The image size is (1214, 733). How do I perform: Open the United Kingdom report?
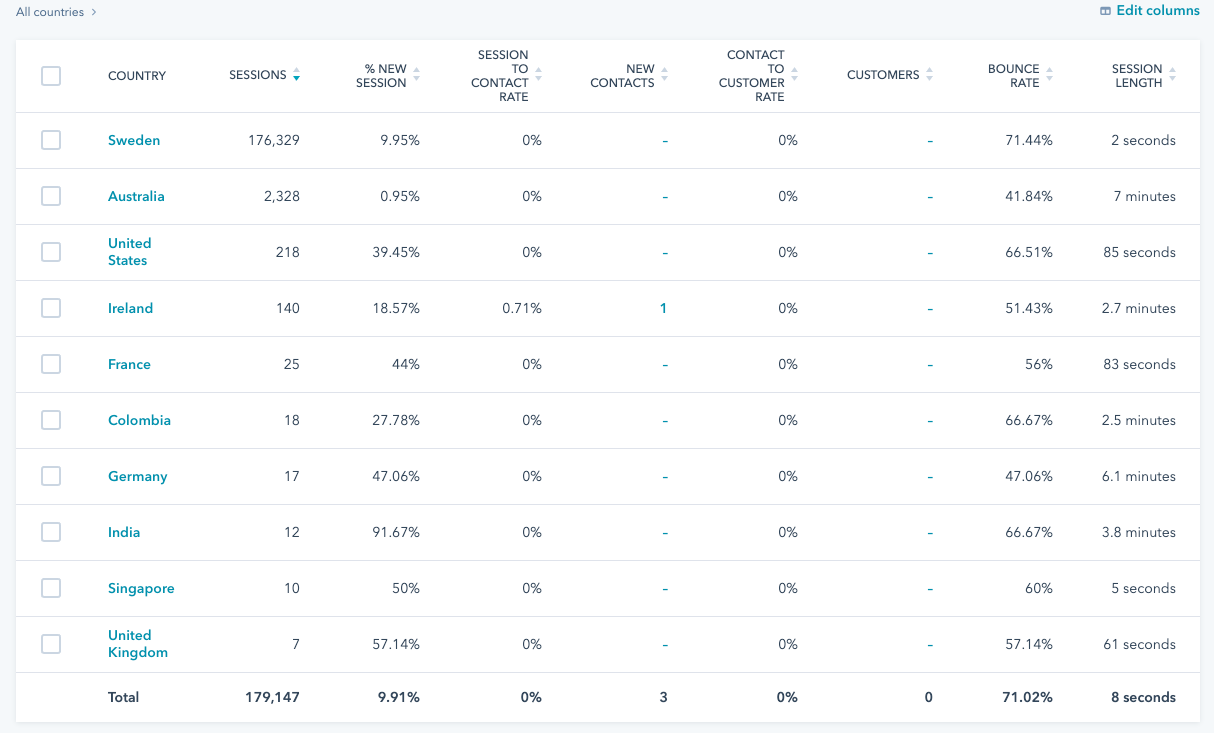click(137, 644)
